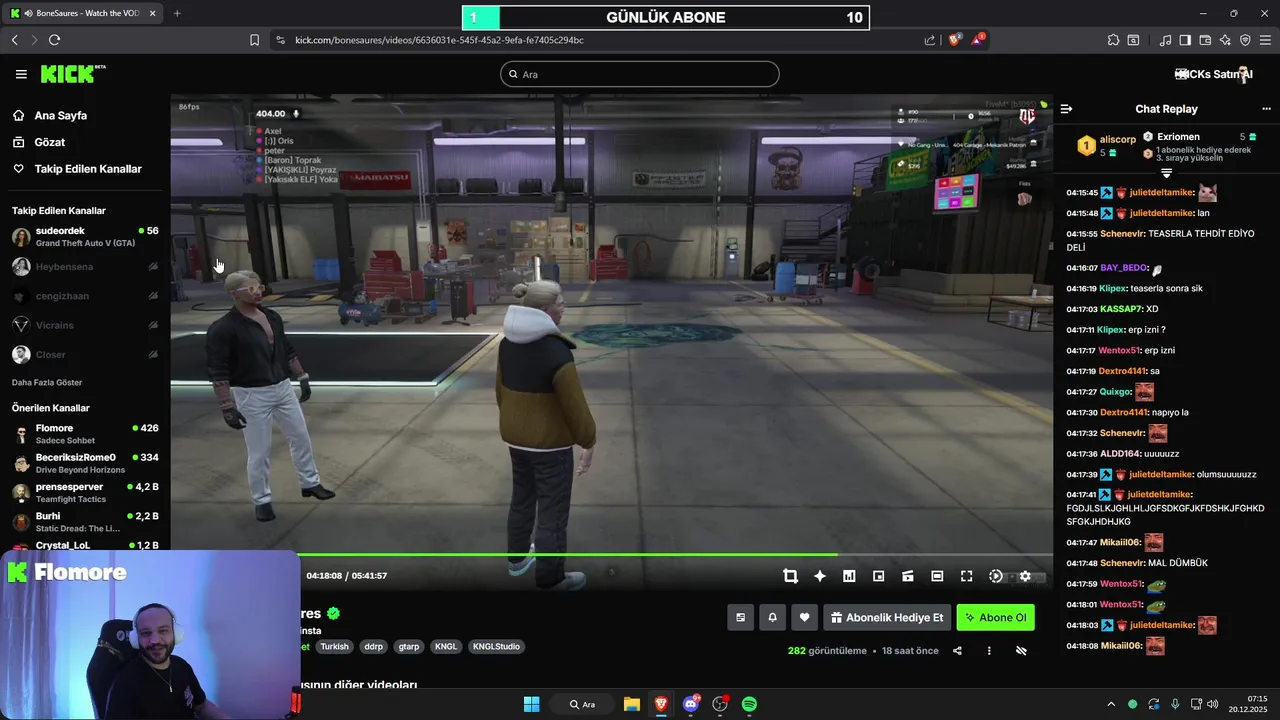The width and height of the screenshot is (1280, 720).
Task: Open the cengizhaan channel
Action: click(x=85, y=296)
